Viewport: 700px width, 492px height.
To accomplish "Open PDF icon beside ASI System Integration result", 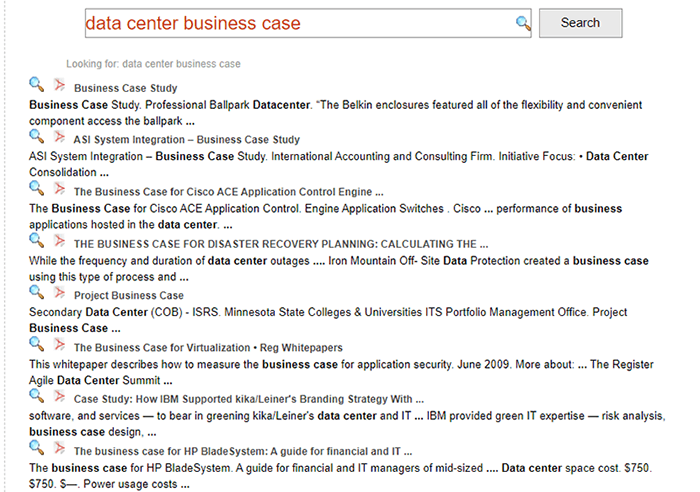I will click(x=59, y=136).
